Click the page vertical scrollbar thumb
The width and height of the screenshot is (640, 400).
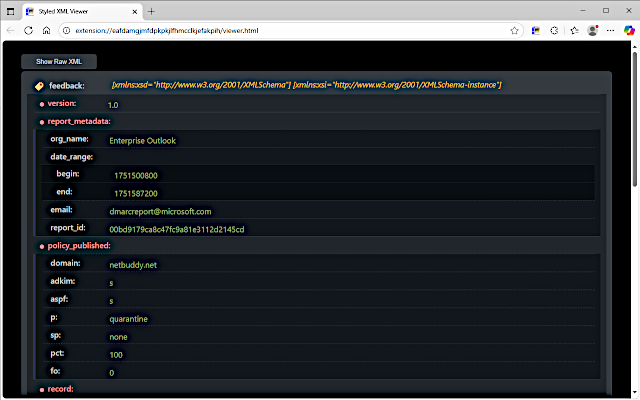point(635,118)
